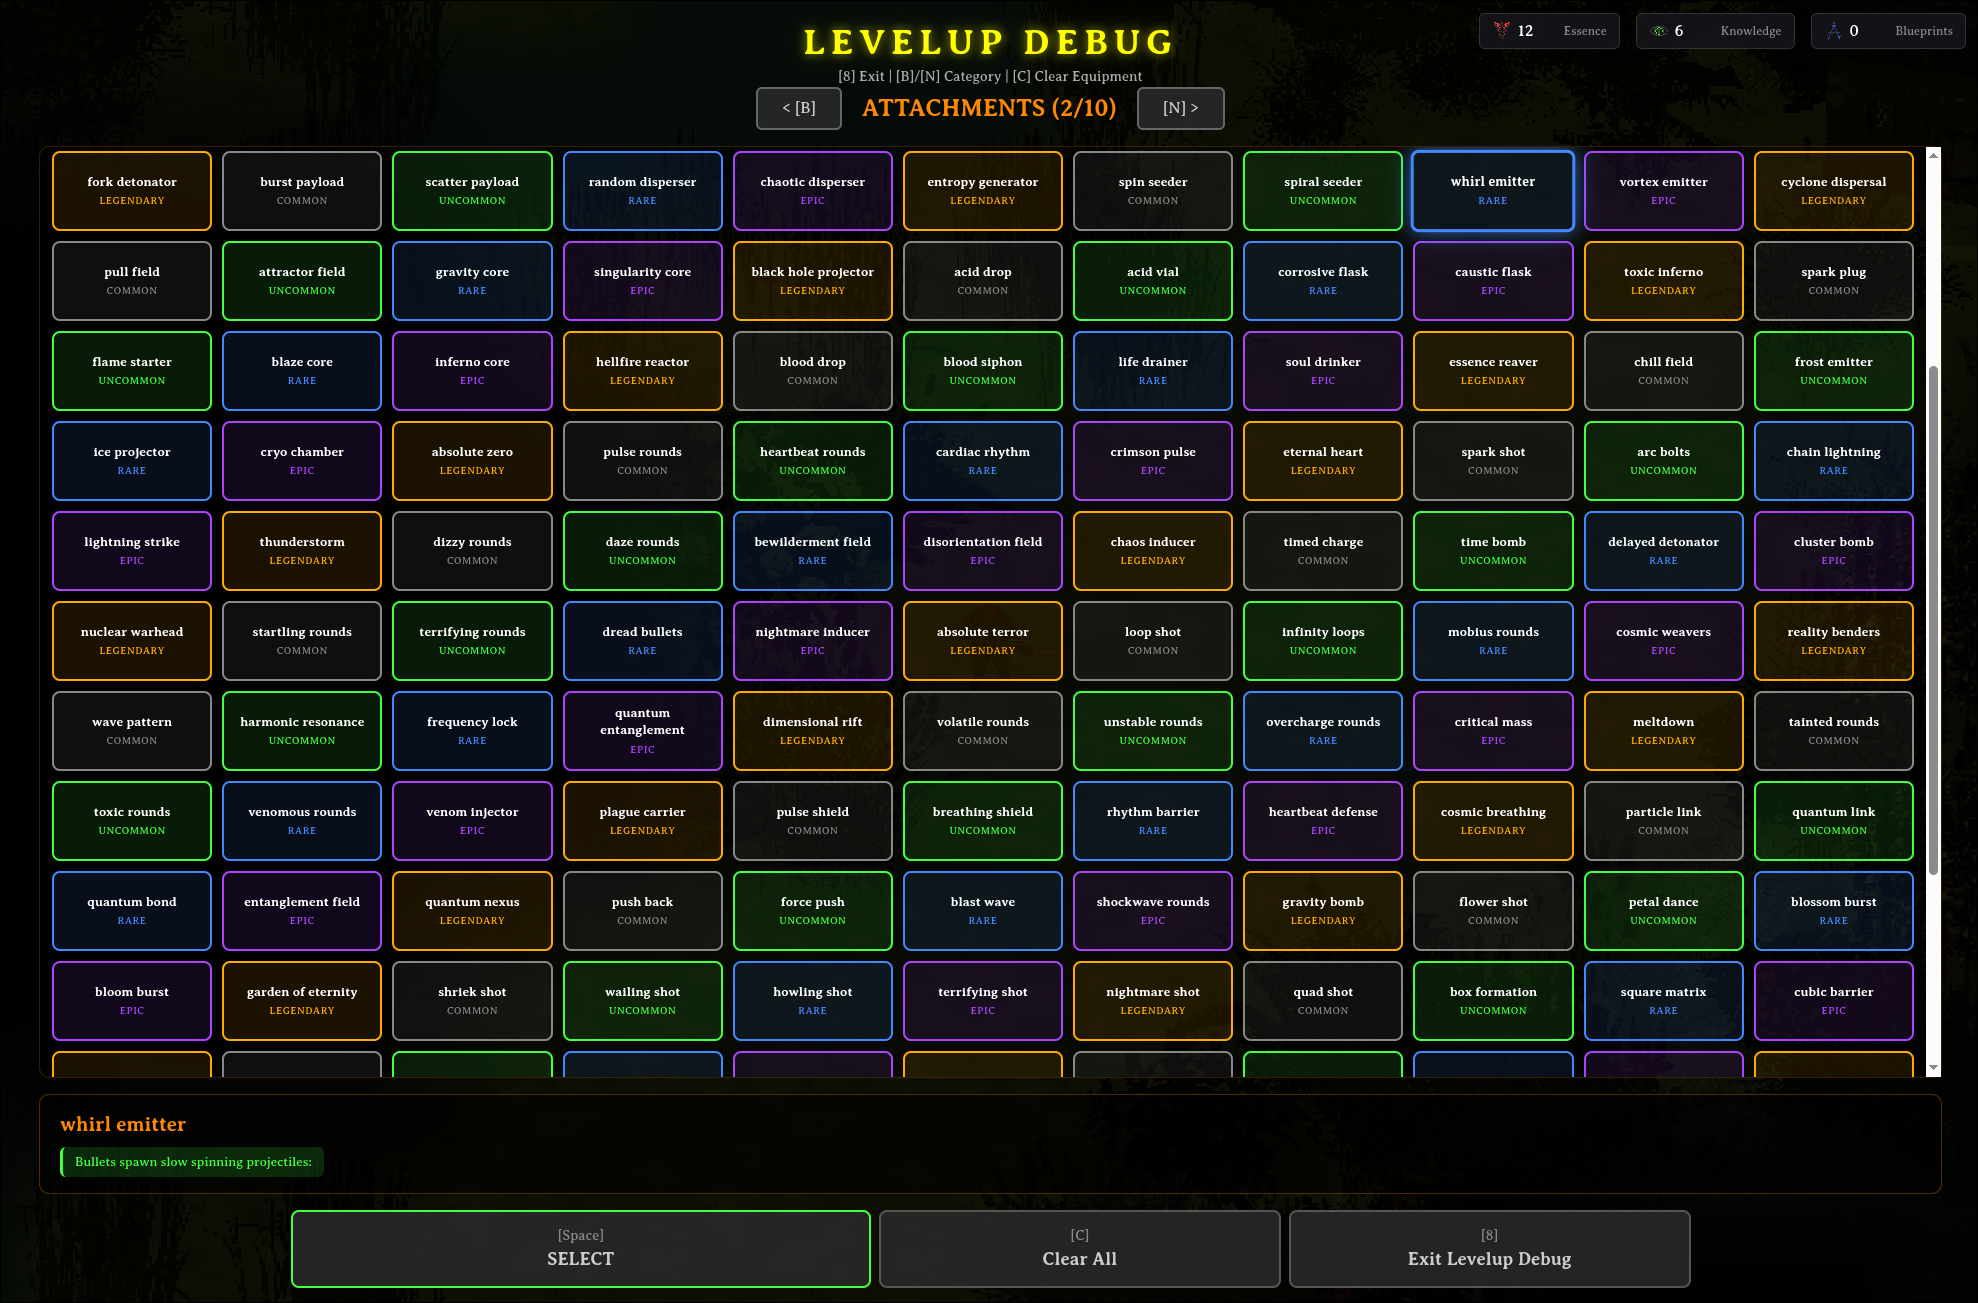Select the gravity bomb card
Screen dimensions: 1978x1303
coord(1323,911)
